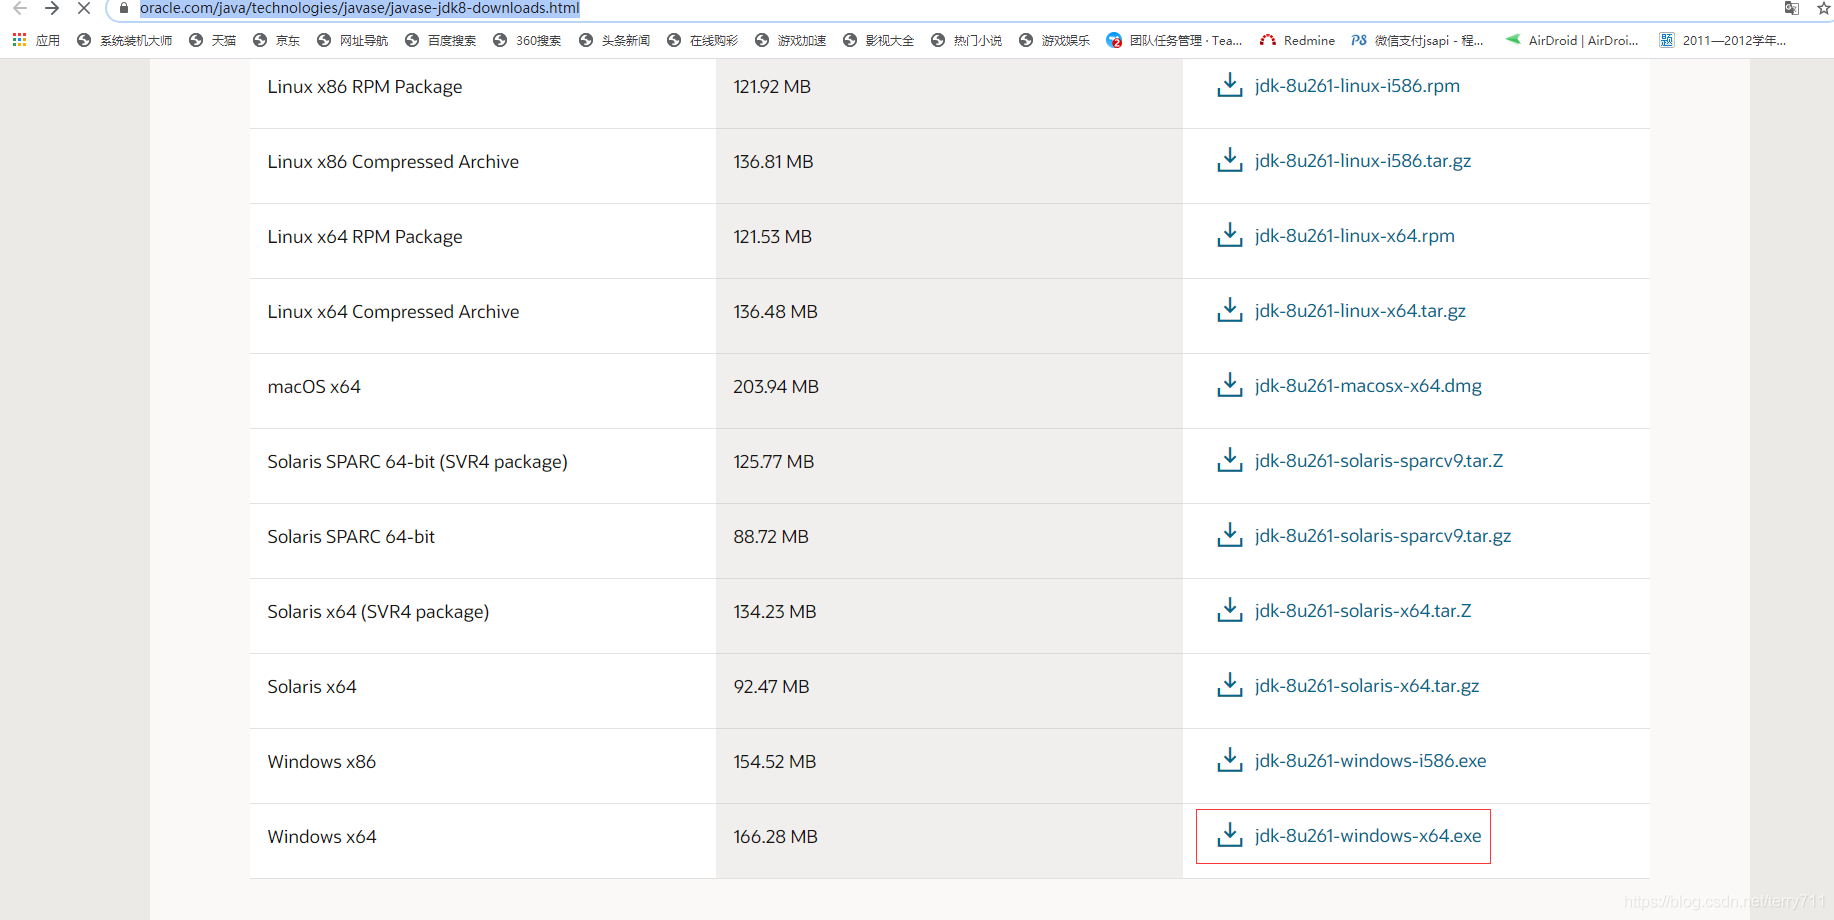Open the 天猫 bookmark
Image resolution: width=1834 pixels, height=920 pixels.
tap(213, 40)
